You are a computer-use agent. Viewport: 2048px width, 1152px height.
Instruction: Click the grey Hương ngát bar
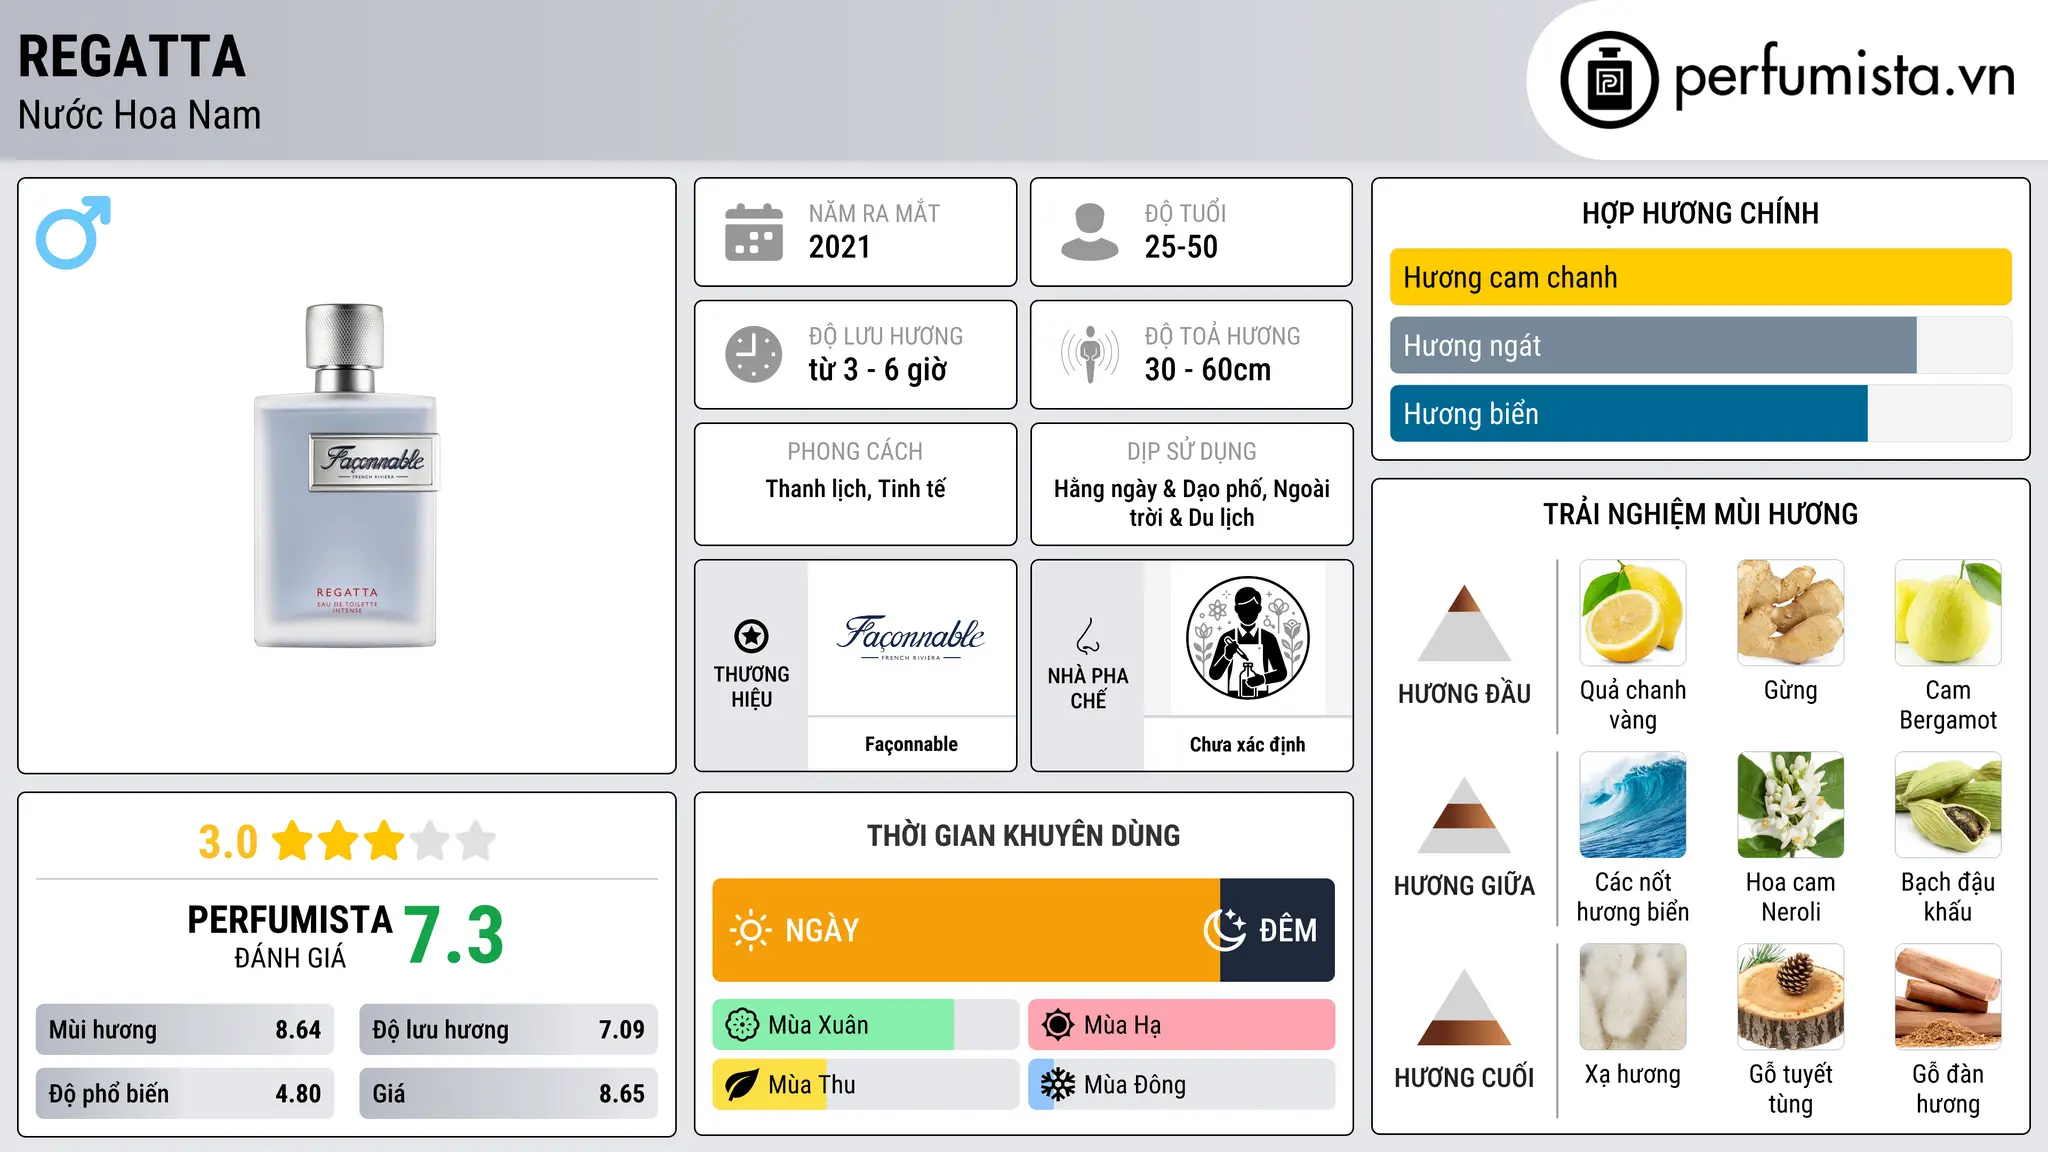click(x=1653, y=345)
